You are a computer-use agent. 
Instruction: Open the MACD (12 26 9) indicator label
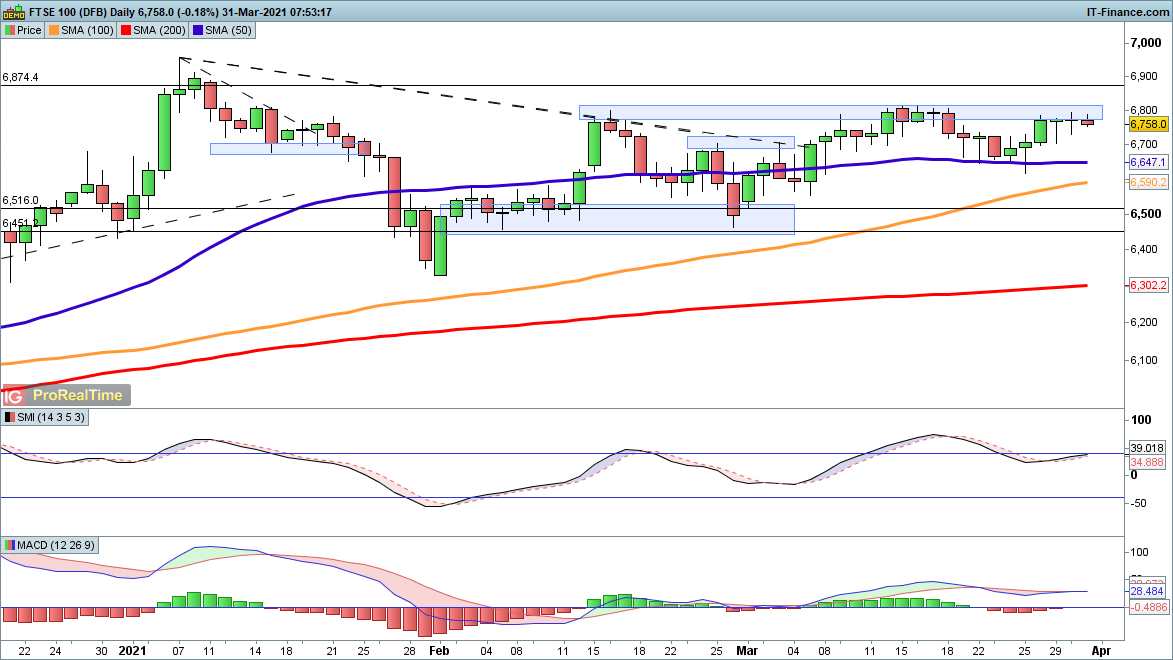click(x=51, y=545)
